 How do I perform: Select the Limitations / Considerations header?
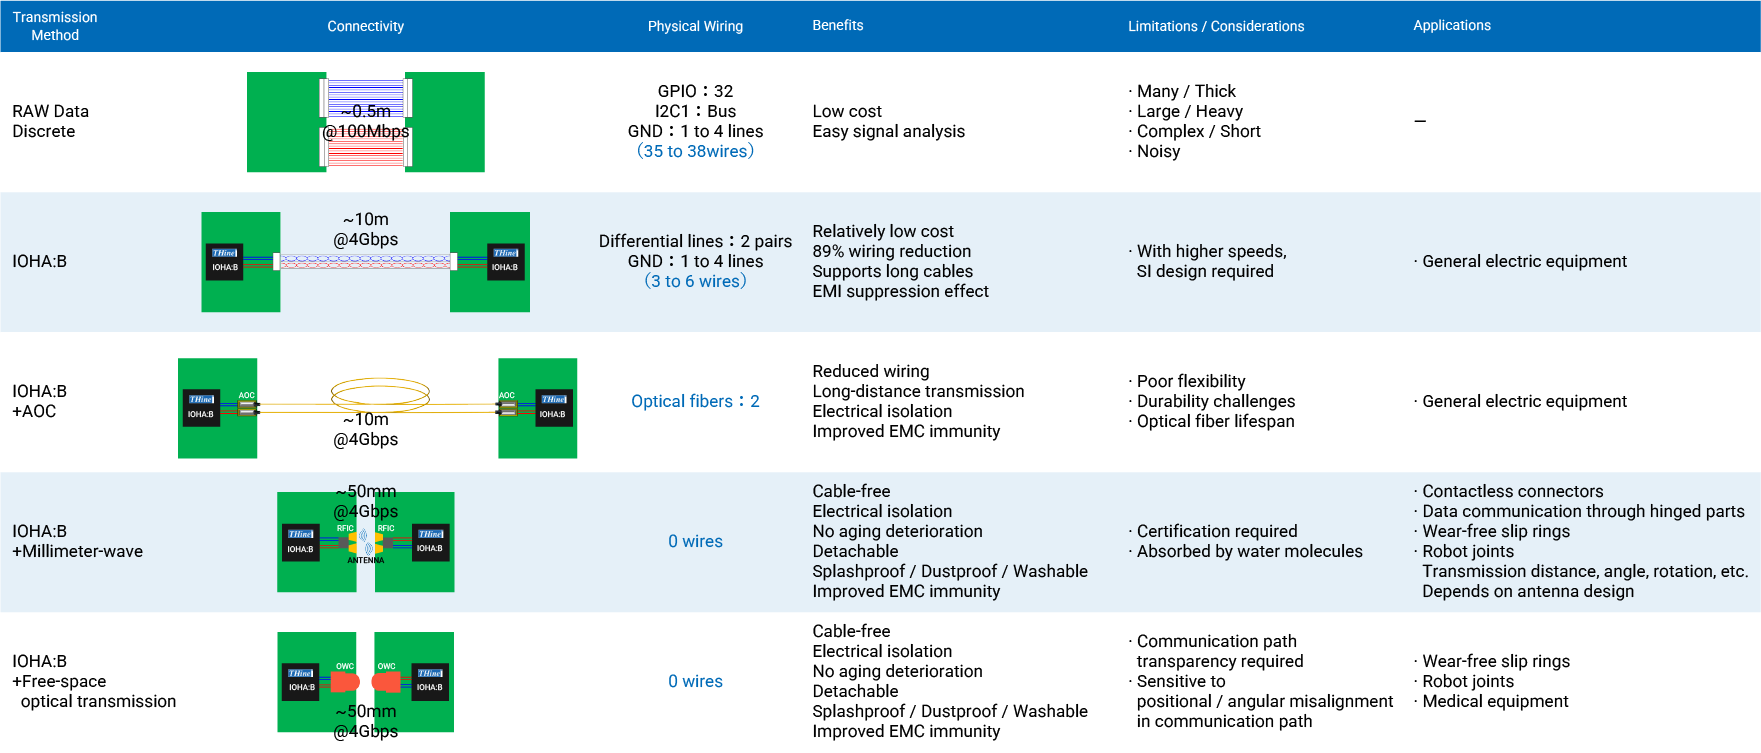coord(1216,26)
